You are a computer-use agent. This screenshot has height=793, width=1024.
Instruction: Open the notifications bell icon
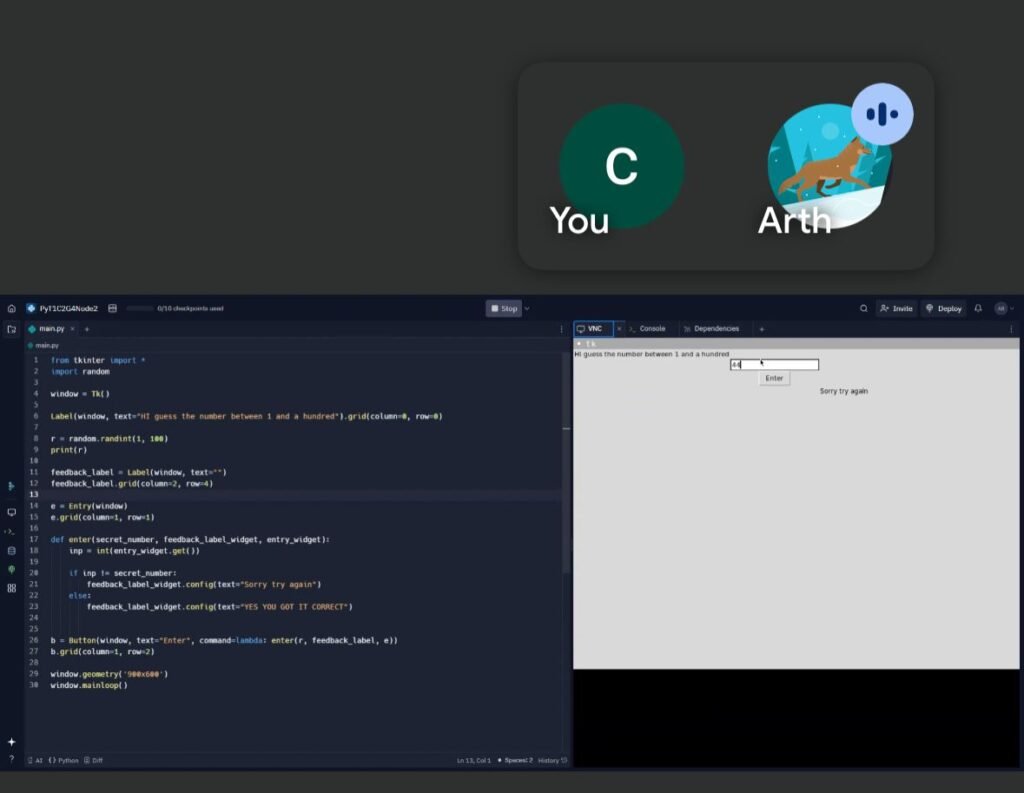(978, 309)
